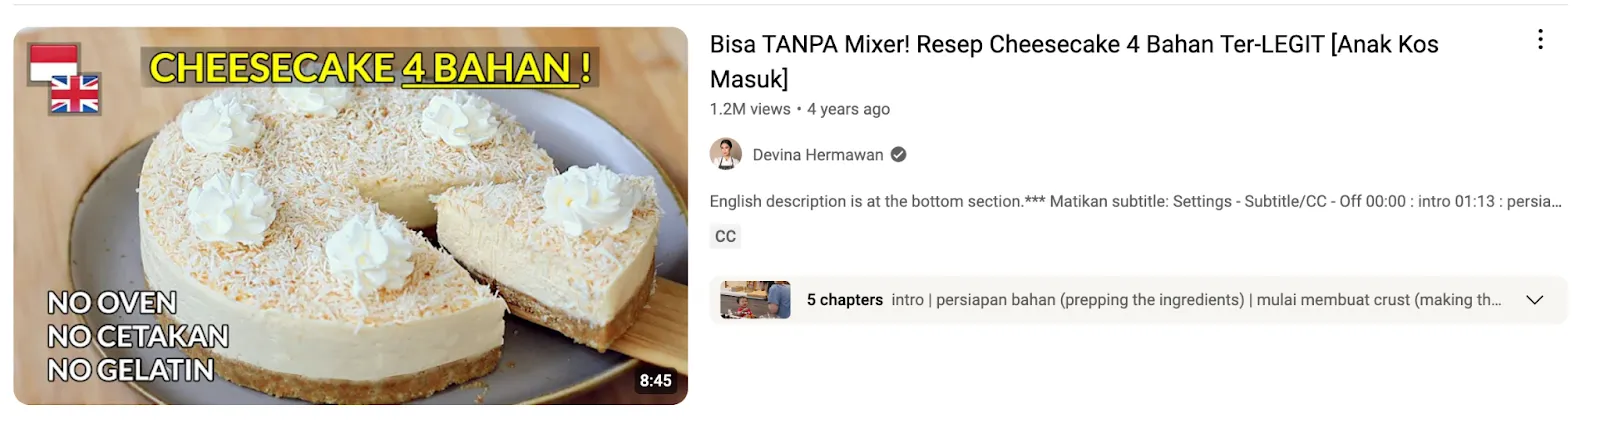Click the "CHEESECAKE 4 BAHAN!" thumbnail banner

pos(370,68)
